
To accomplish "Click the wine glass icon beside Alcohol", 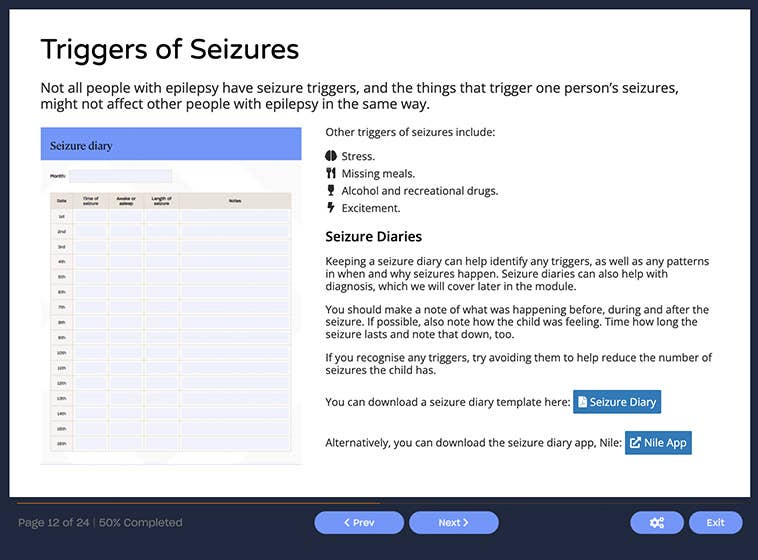I will [x=331, y=190].
